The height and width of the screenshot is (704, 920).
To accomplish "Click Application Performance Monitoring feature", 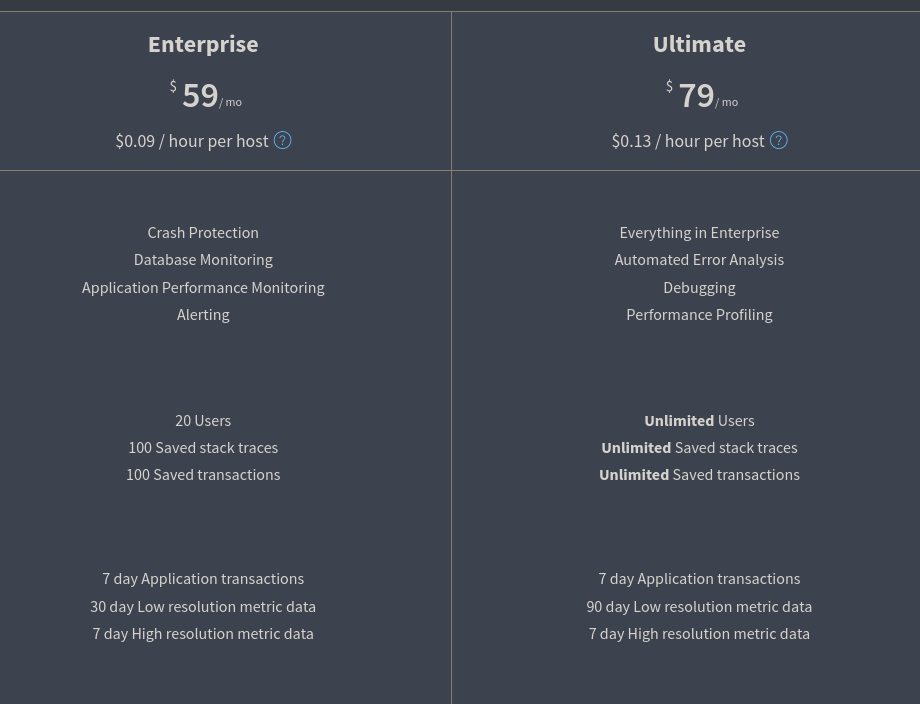I will tap(203, 287).
